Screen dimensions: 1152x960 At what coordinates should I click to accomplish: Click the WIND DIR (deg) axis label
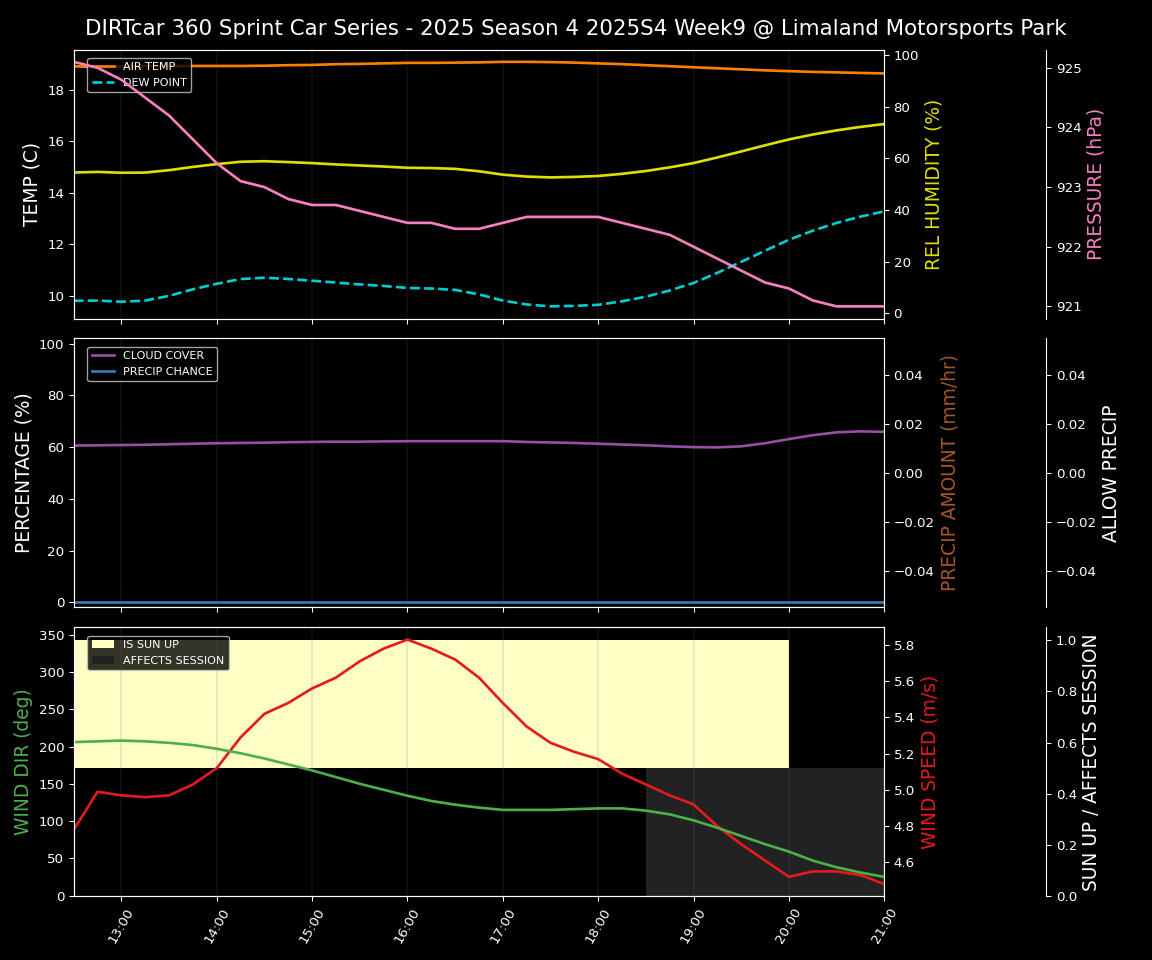click(22, 761)
